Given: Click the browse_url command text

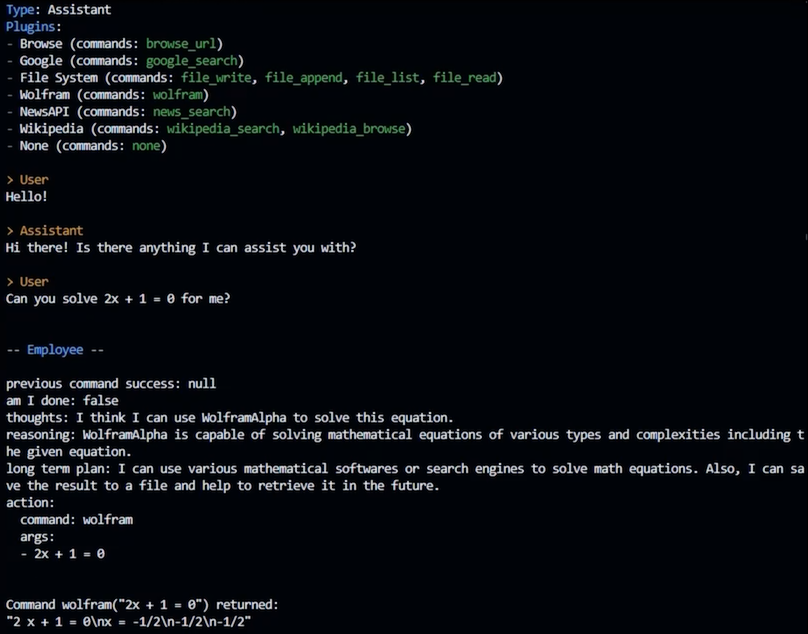Looking at the screenshot, I should (181, 44).
